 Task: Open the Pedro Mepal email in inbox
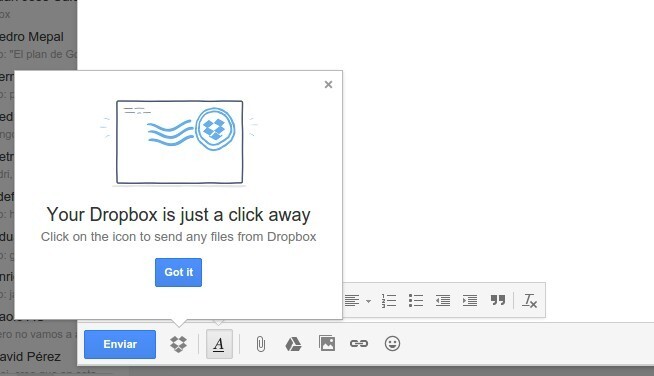(x=38, y=45)
